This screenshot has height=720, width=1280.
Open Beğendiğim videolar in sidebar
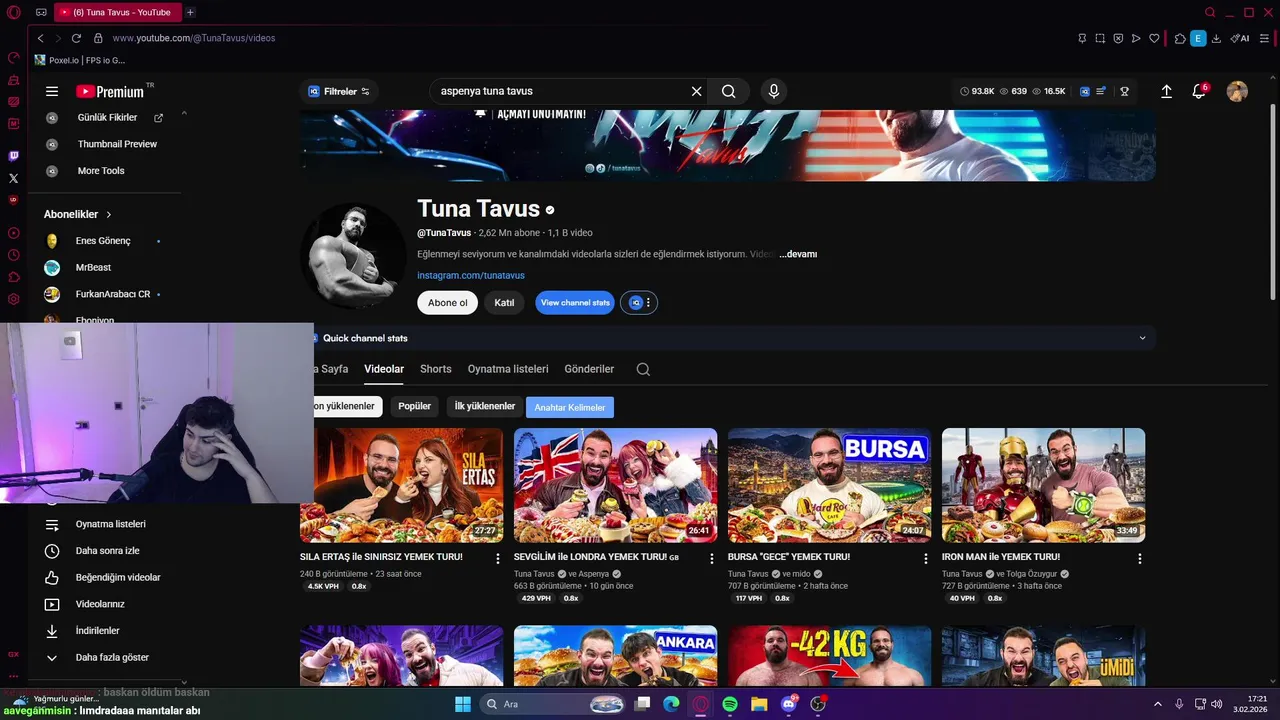click(118, 577)
